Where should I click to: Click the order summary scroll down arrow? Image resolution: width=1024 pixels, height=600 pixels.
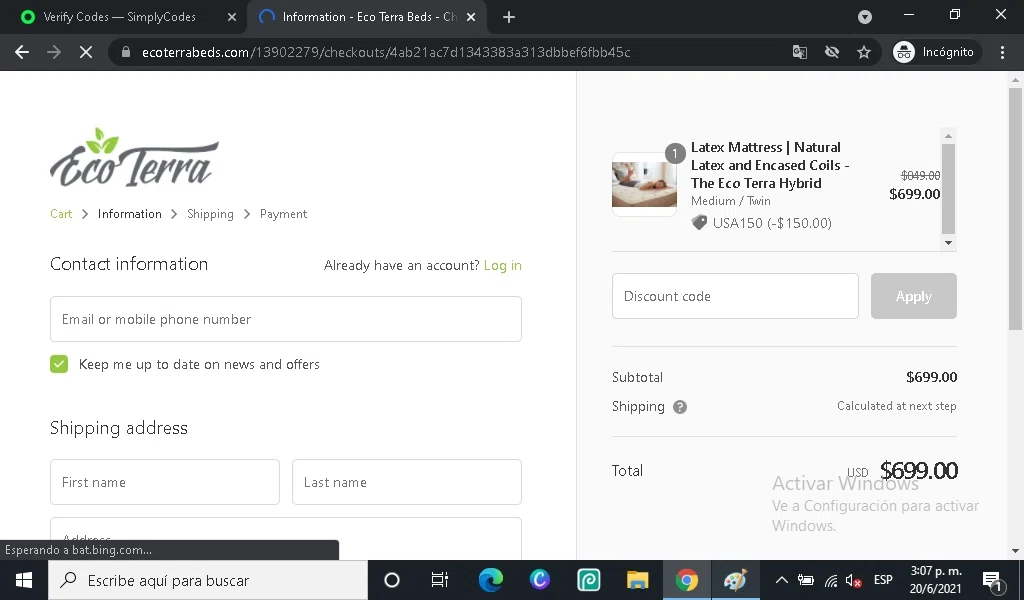[x=948, y=243]
